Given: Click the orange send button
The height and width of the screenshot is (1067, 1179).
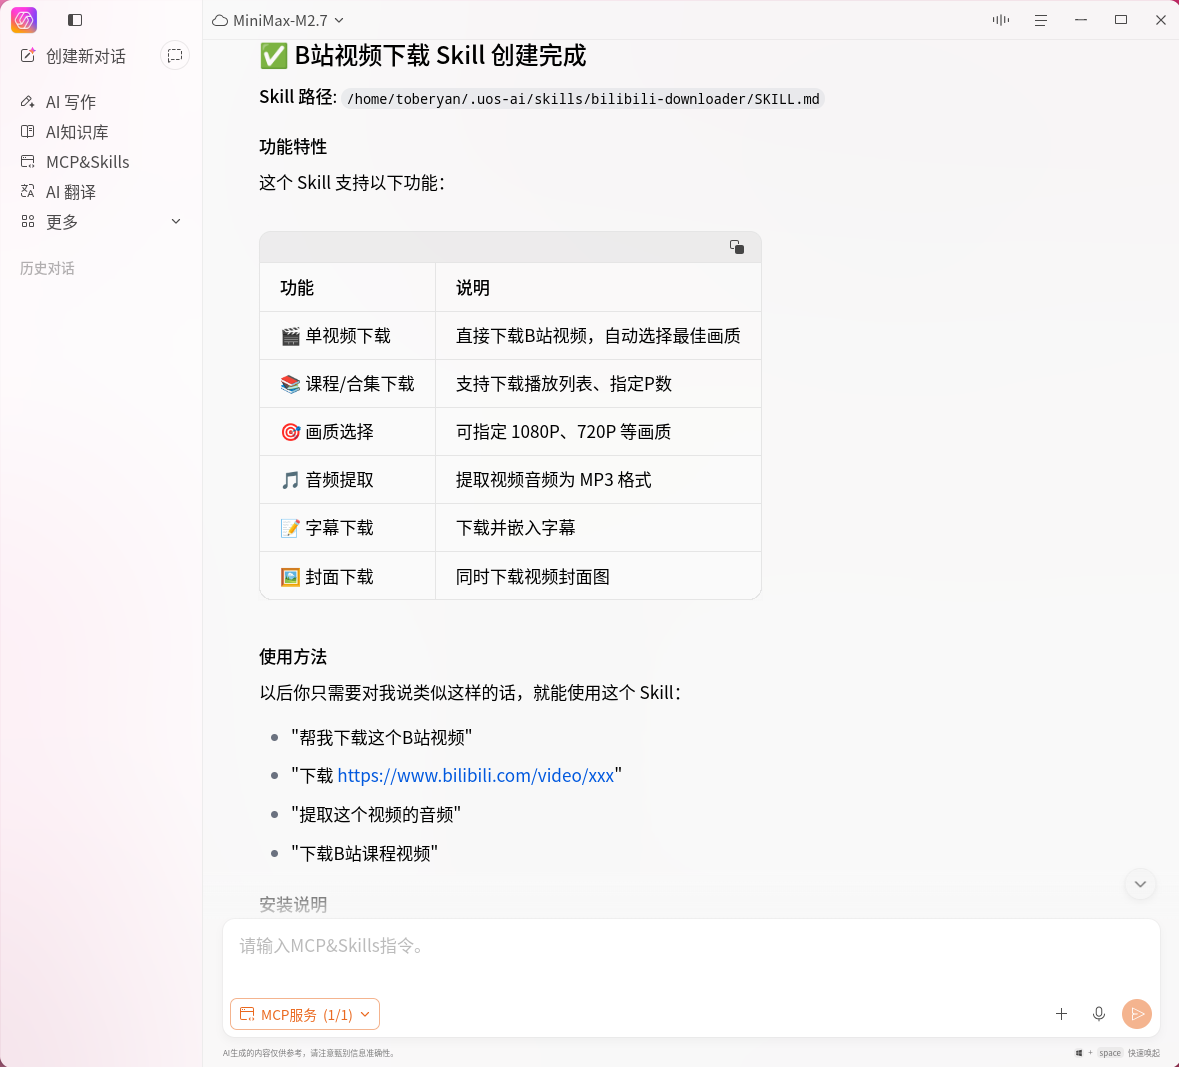Looking at the screenshot, I should 1137,1014.
